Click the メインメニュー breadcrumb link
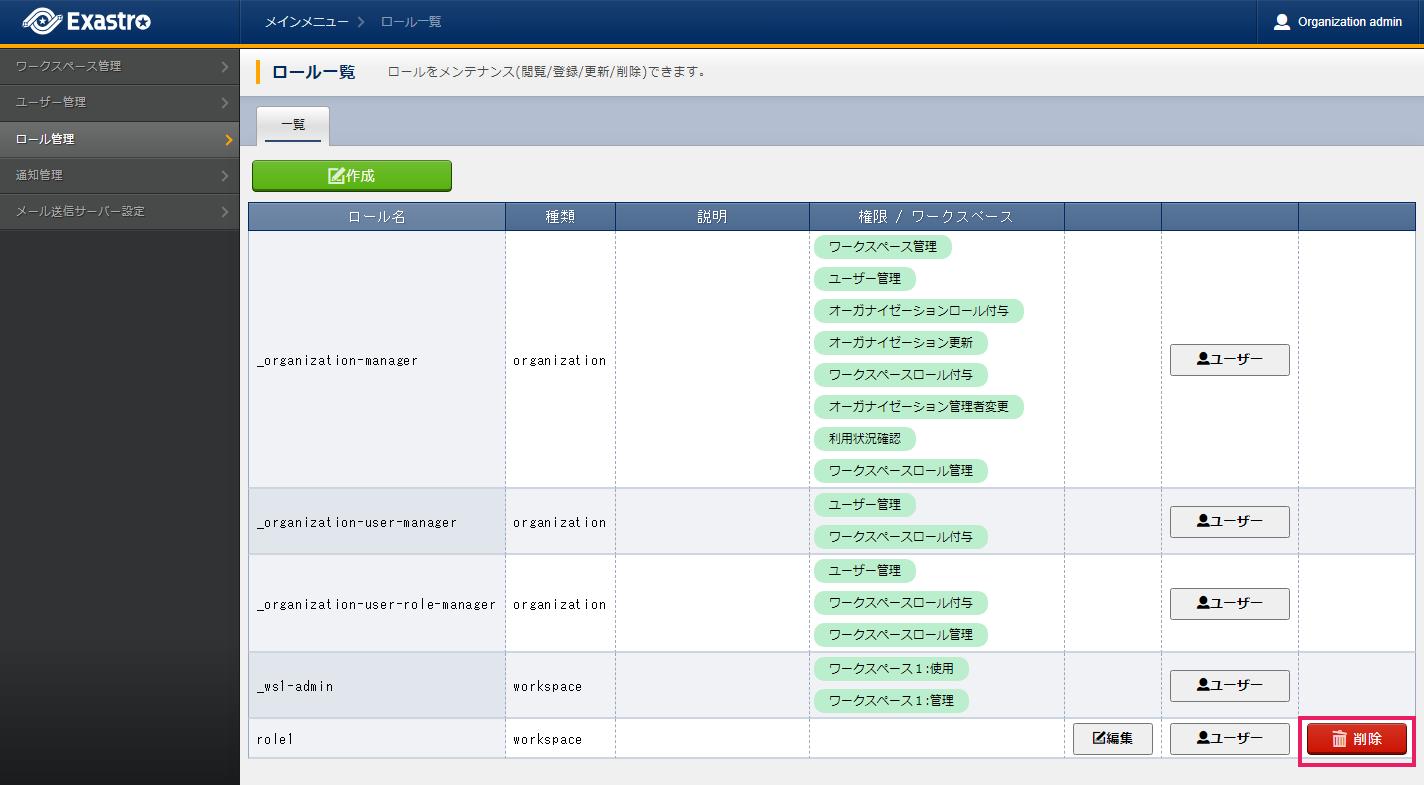Viewport: 1424px width, 785px height. click(x=306, y=22)
